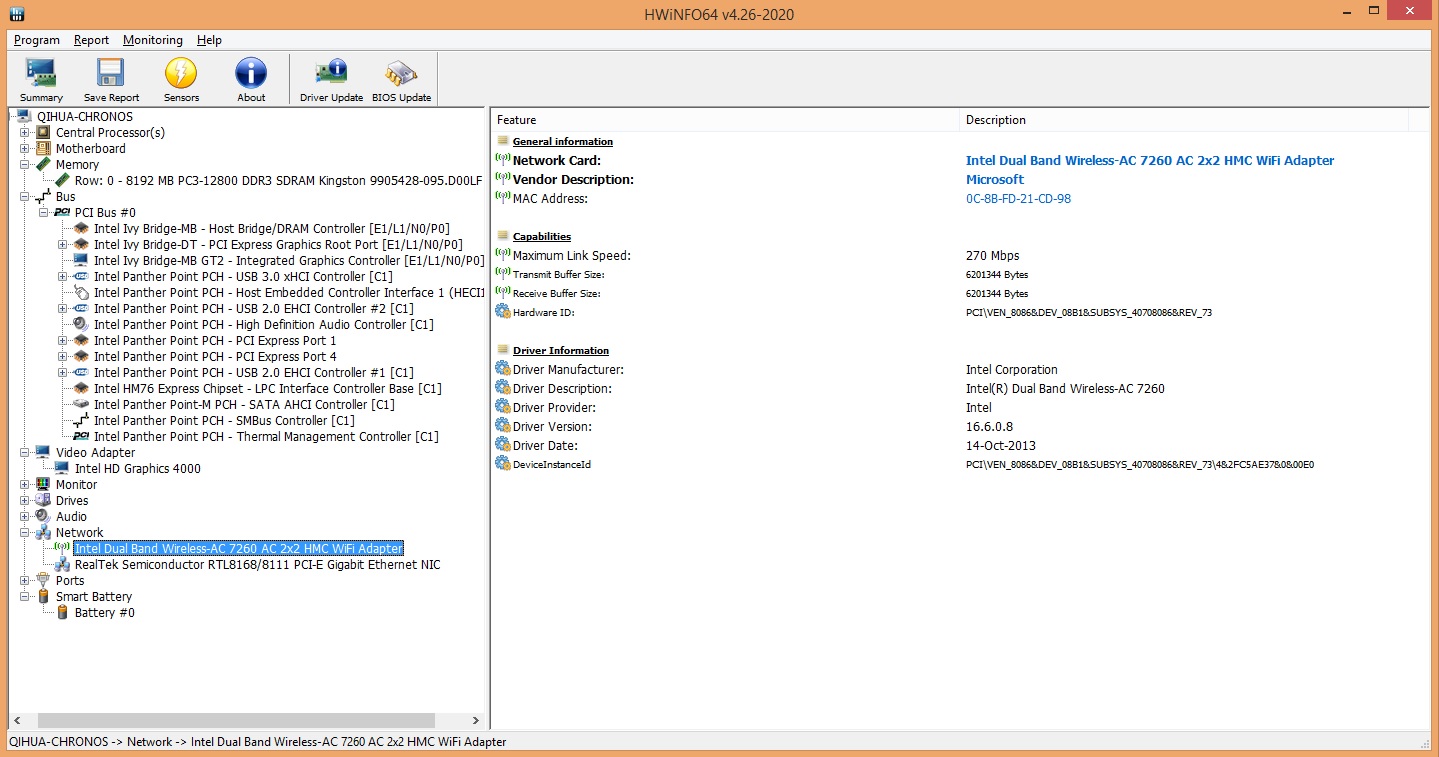Select the LPC Interface Controller Base entry
The image size is (1439, 757).
(x=268, y=388)
